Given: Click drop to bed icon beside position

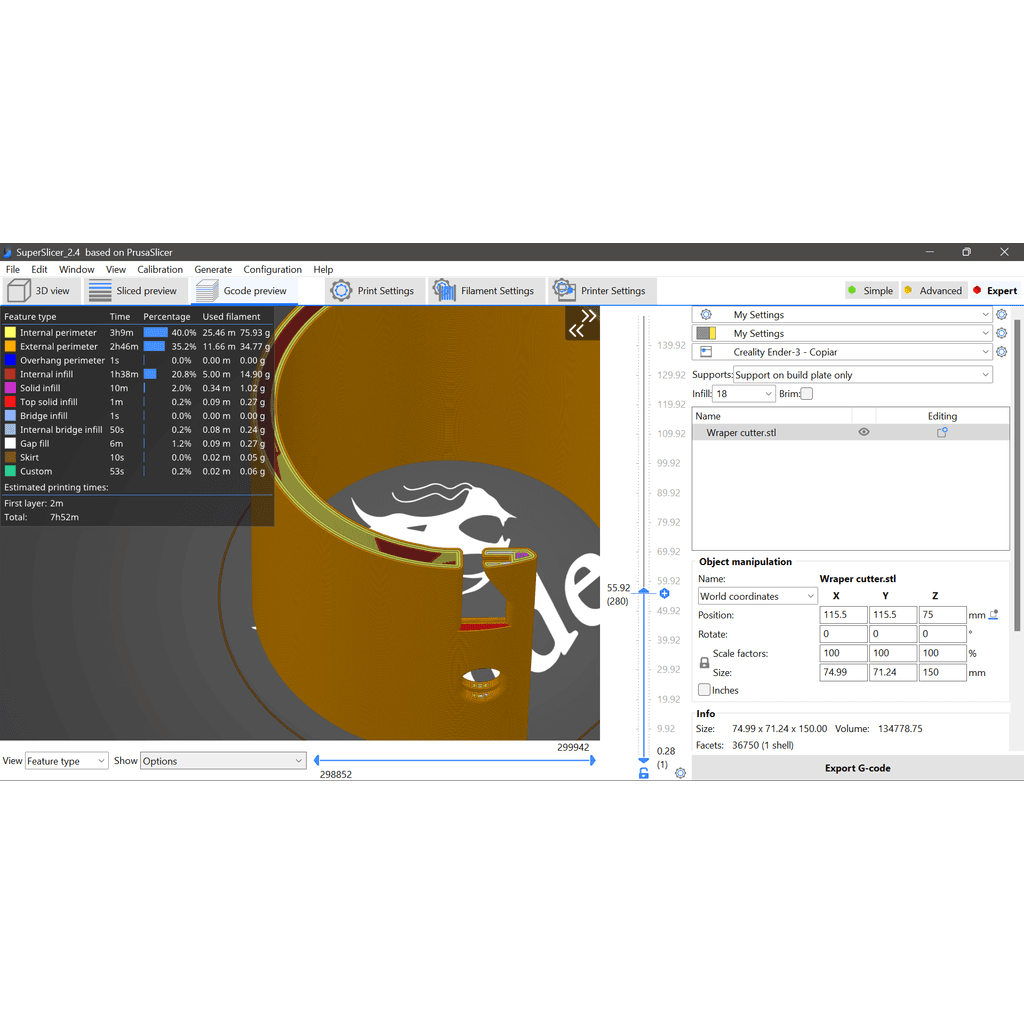Looking at the screenshot, I should point(993,615).
